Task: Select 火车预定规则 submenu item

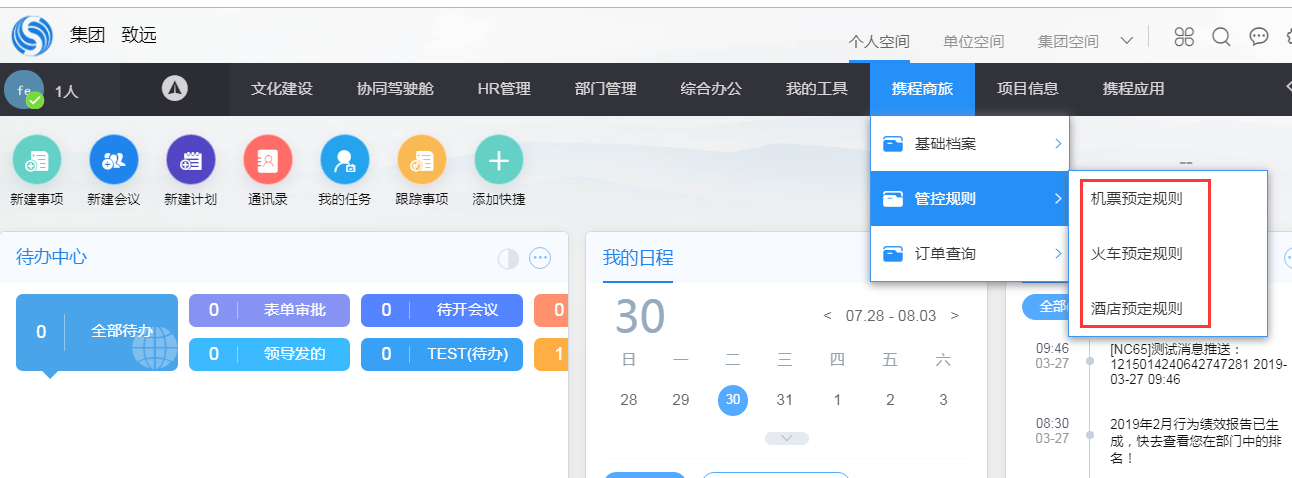Action: [1136, 254]
